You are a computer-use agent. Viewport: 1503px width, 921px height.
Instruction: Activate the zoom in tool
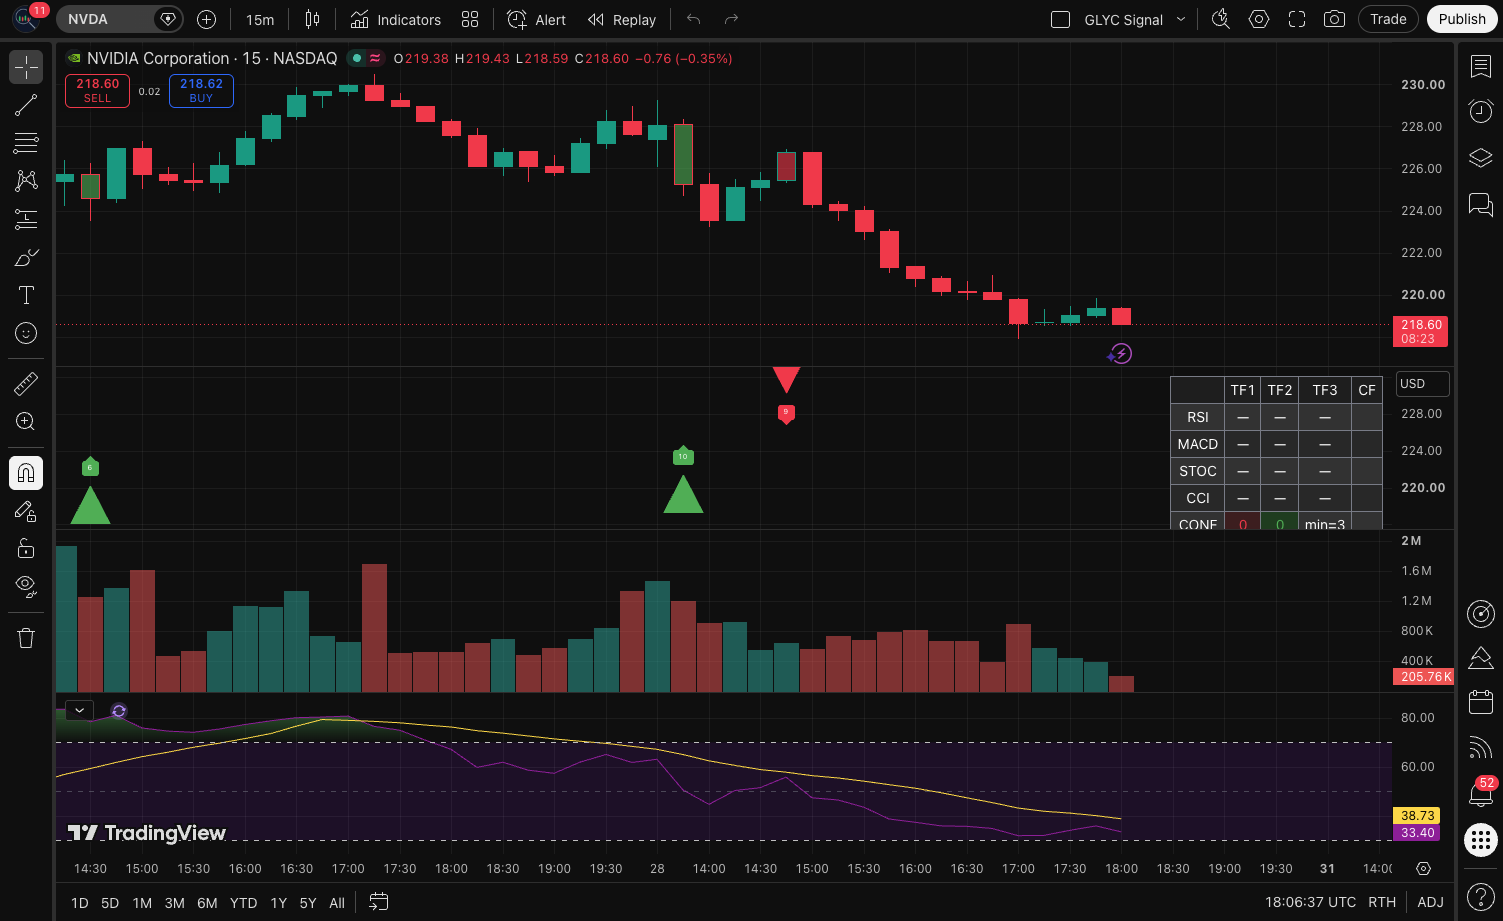pyautogui.click(x=26, y=421)
